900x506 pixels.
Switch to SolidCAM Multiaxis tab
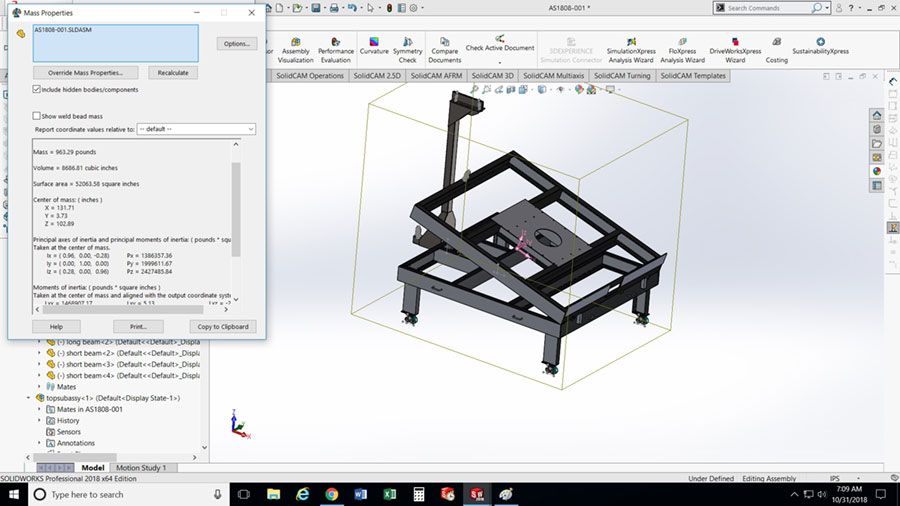[x=553, y=76]
